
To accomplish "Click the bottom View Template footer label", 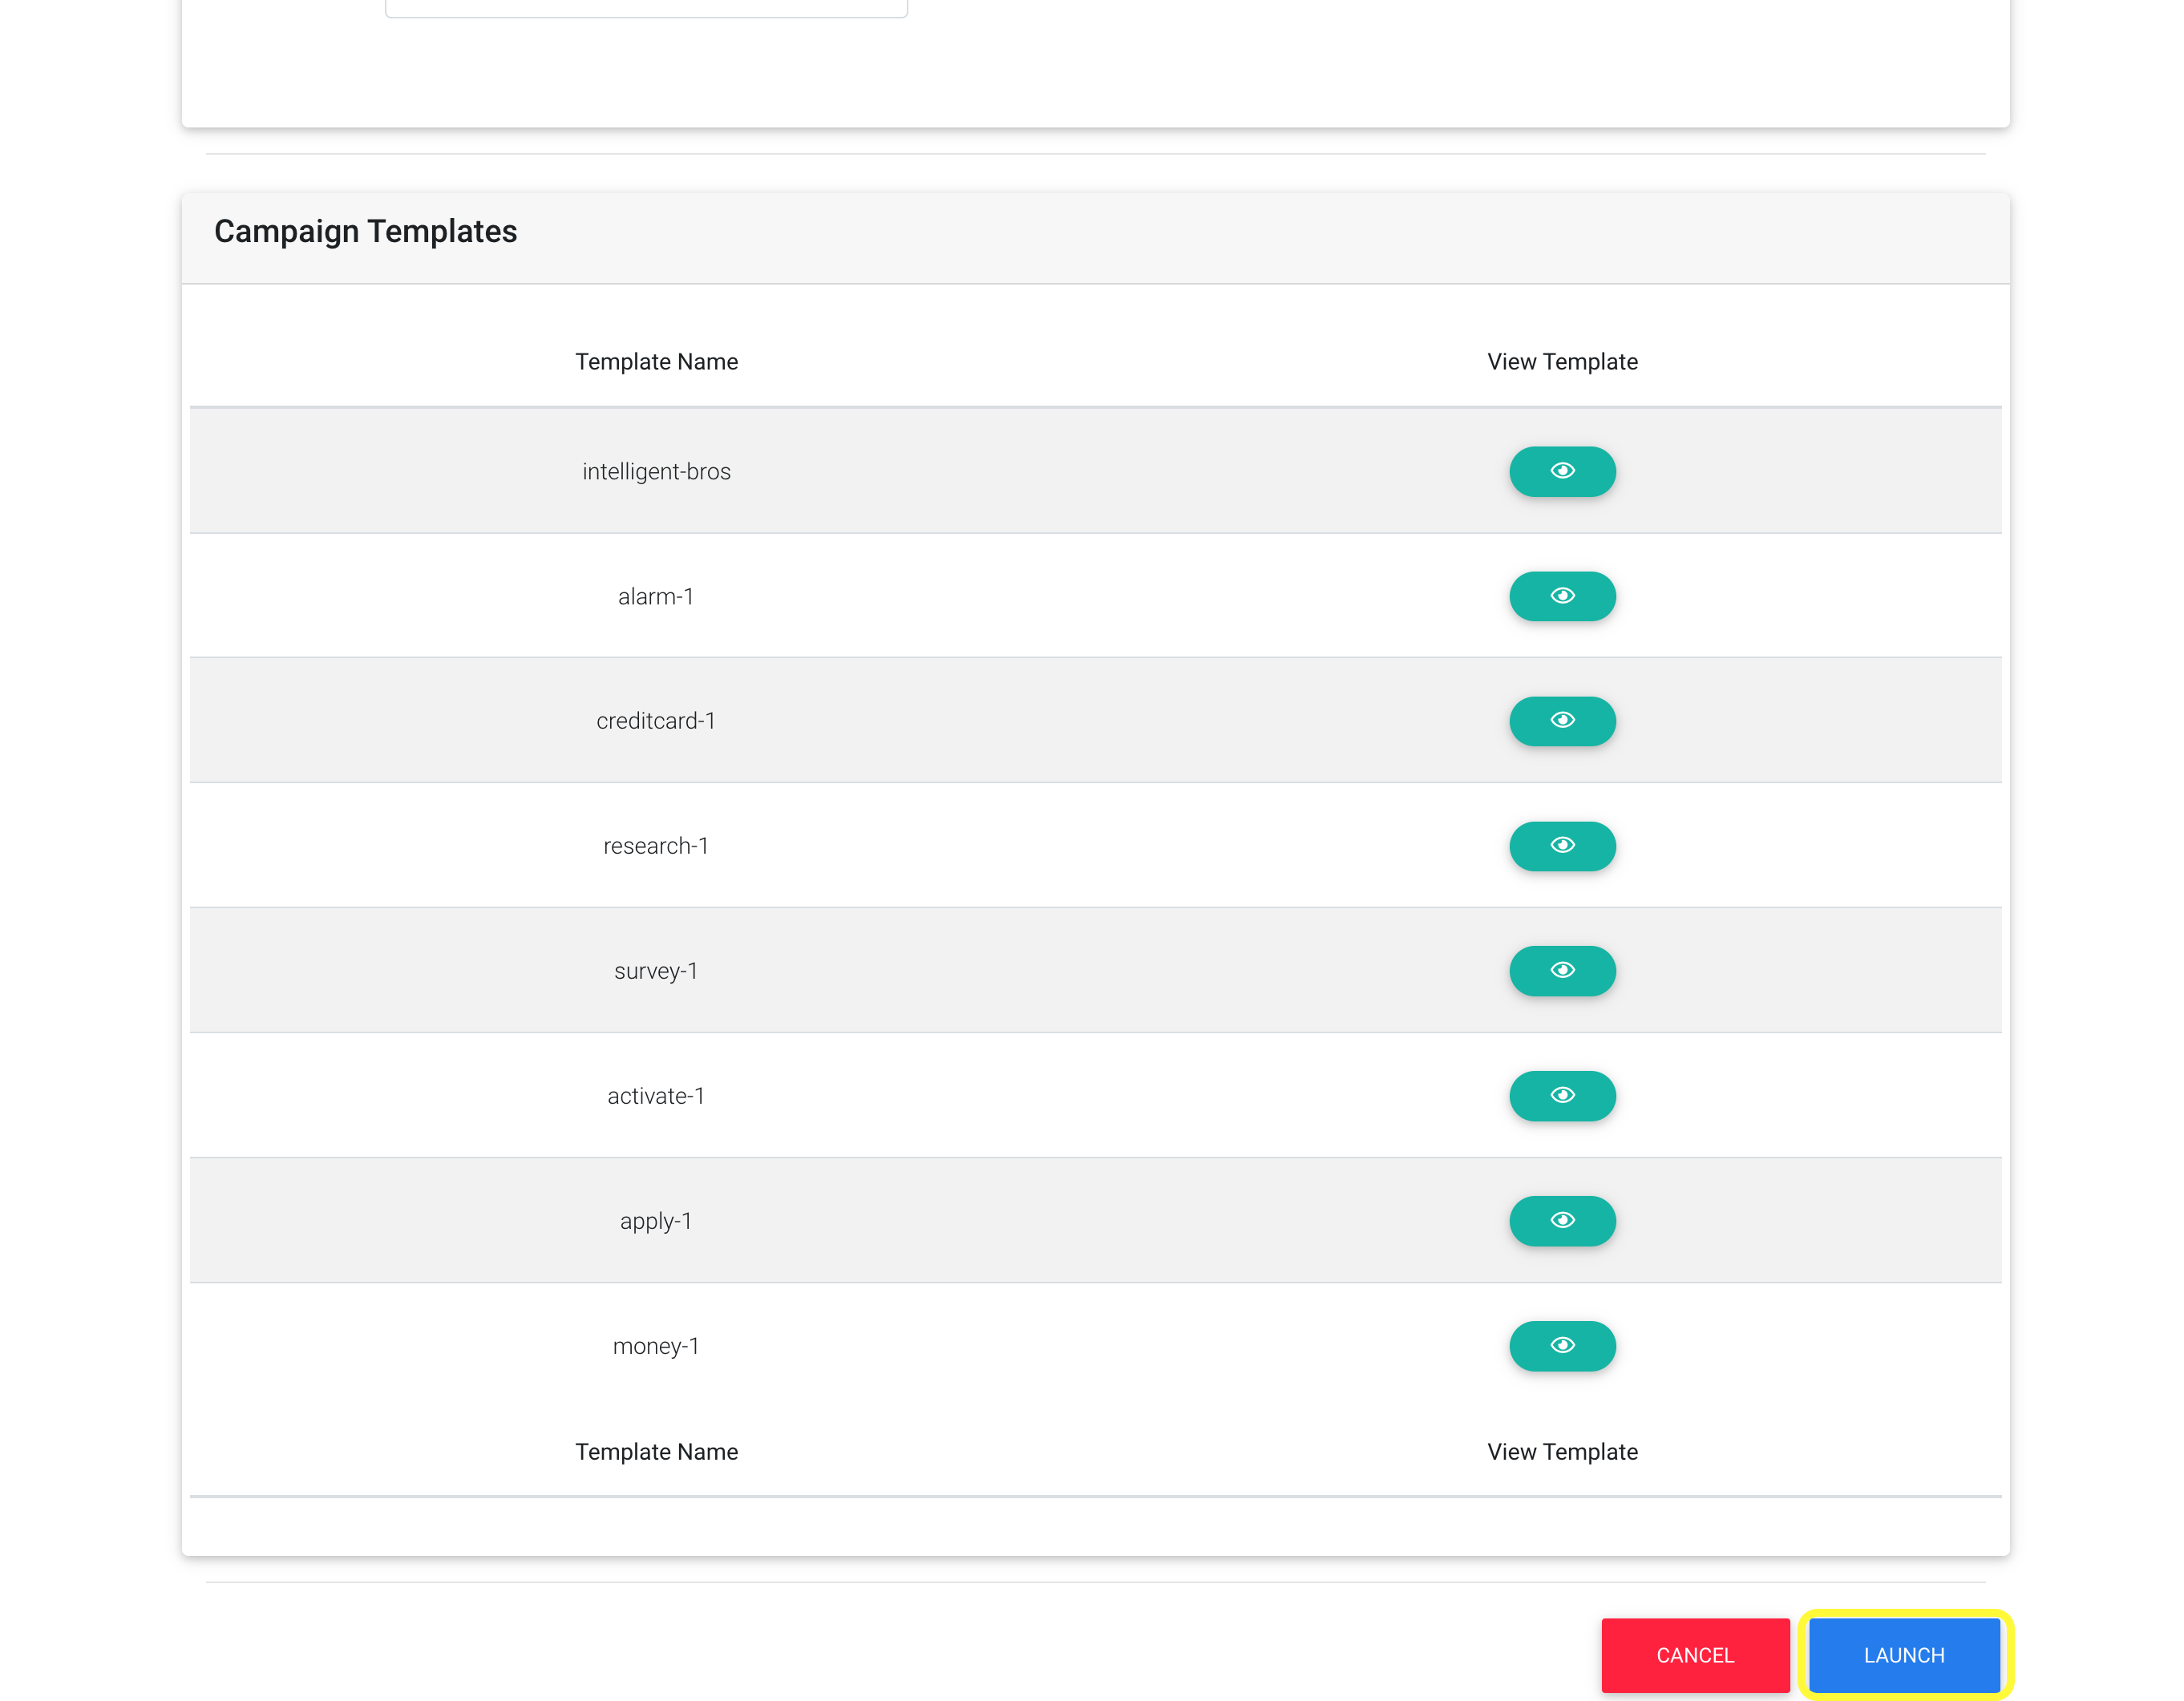I will click(1562, 1452).
